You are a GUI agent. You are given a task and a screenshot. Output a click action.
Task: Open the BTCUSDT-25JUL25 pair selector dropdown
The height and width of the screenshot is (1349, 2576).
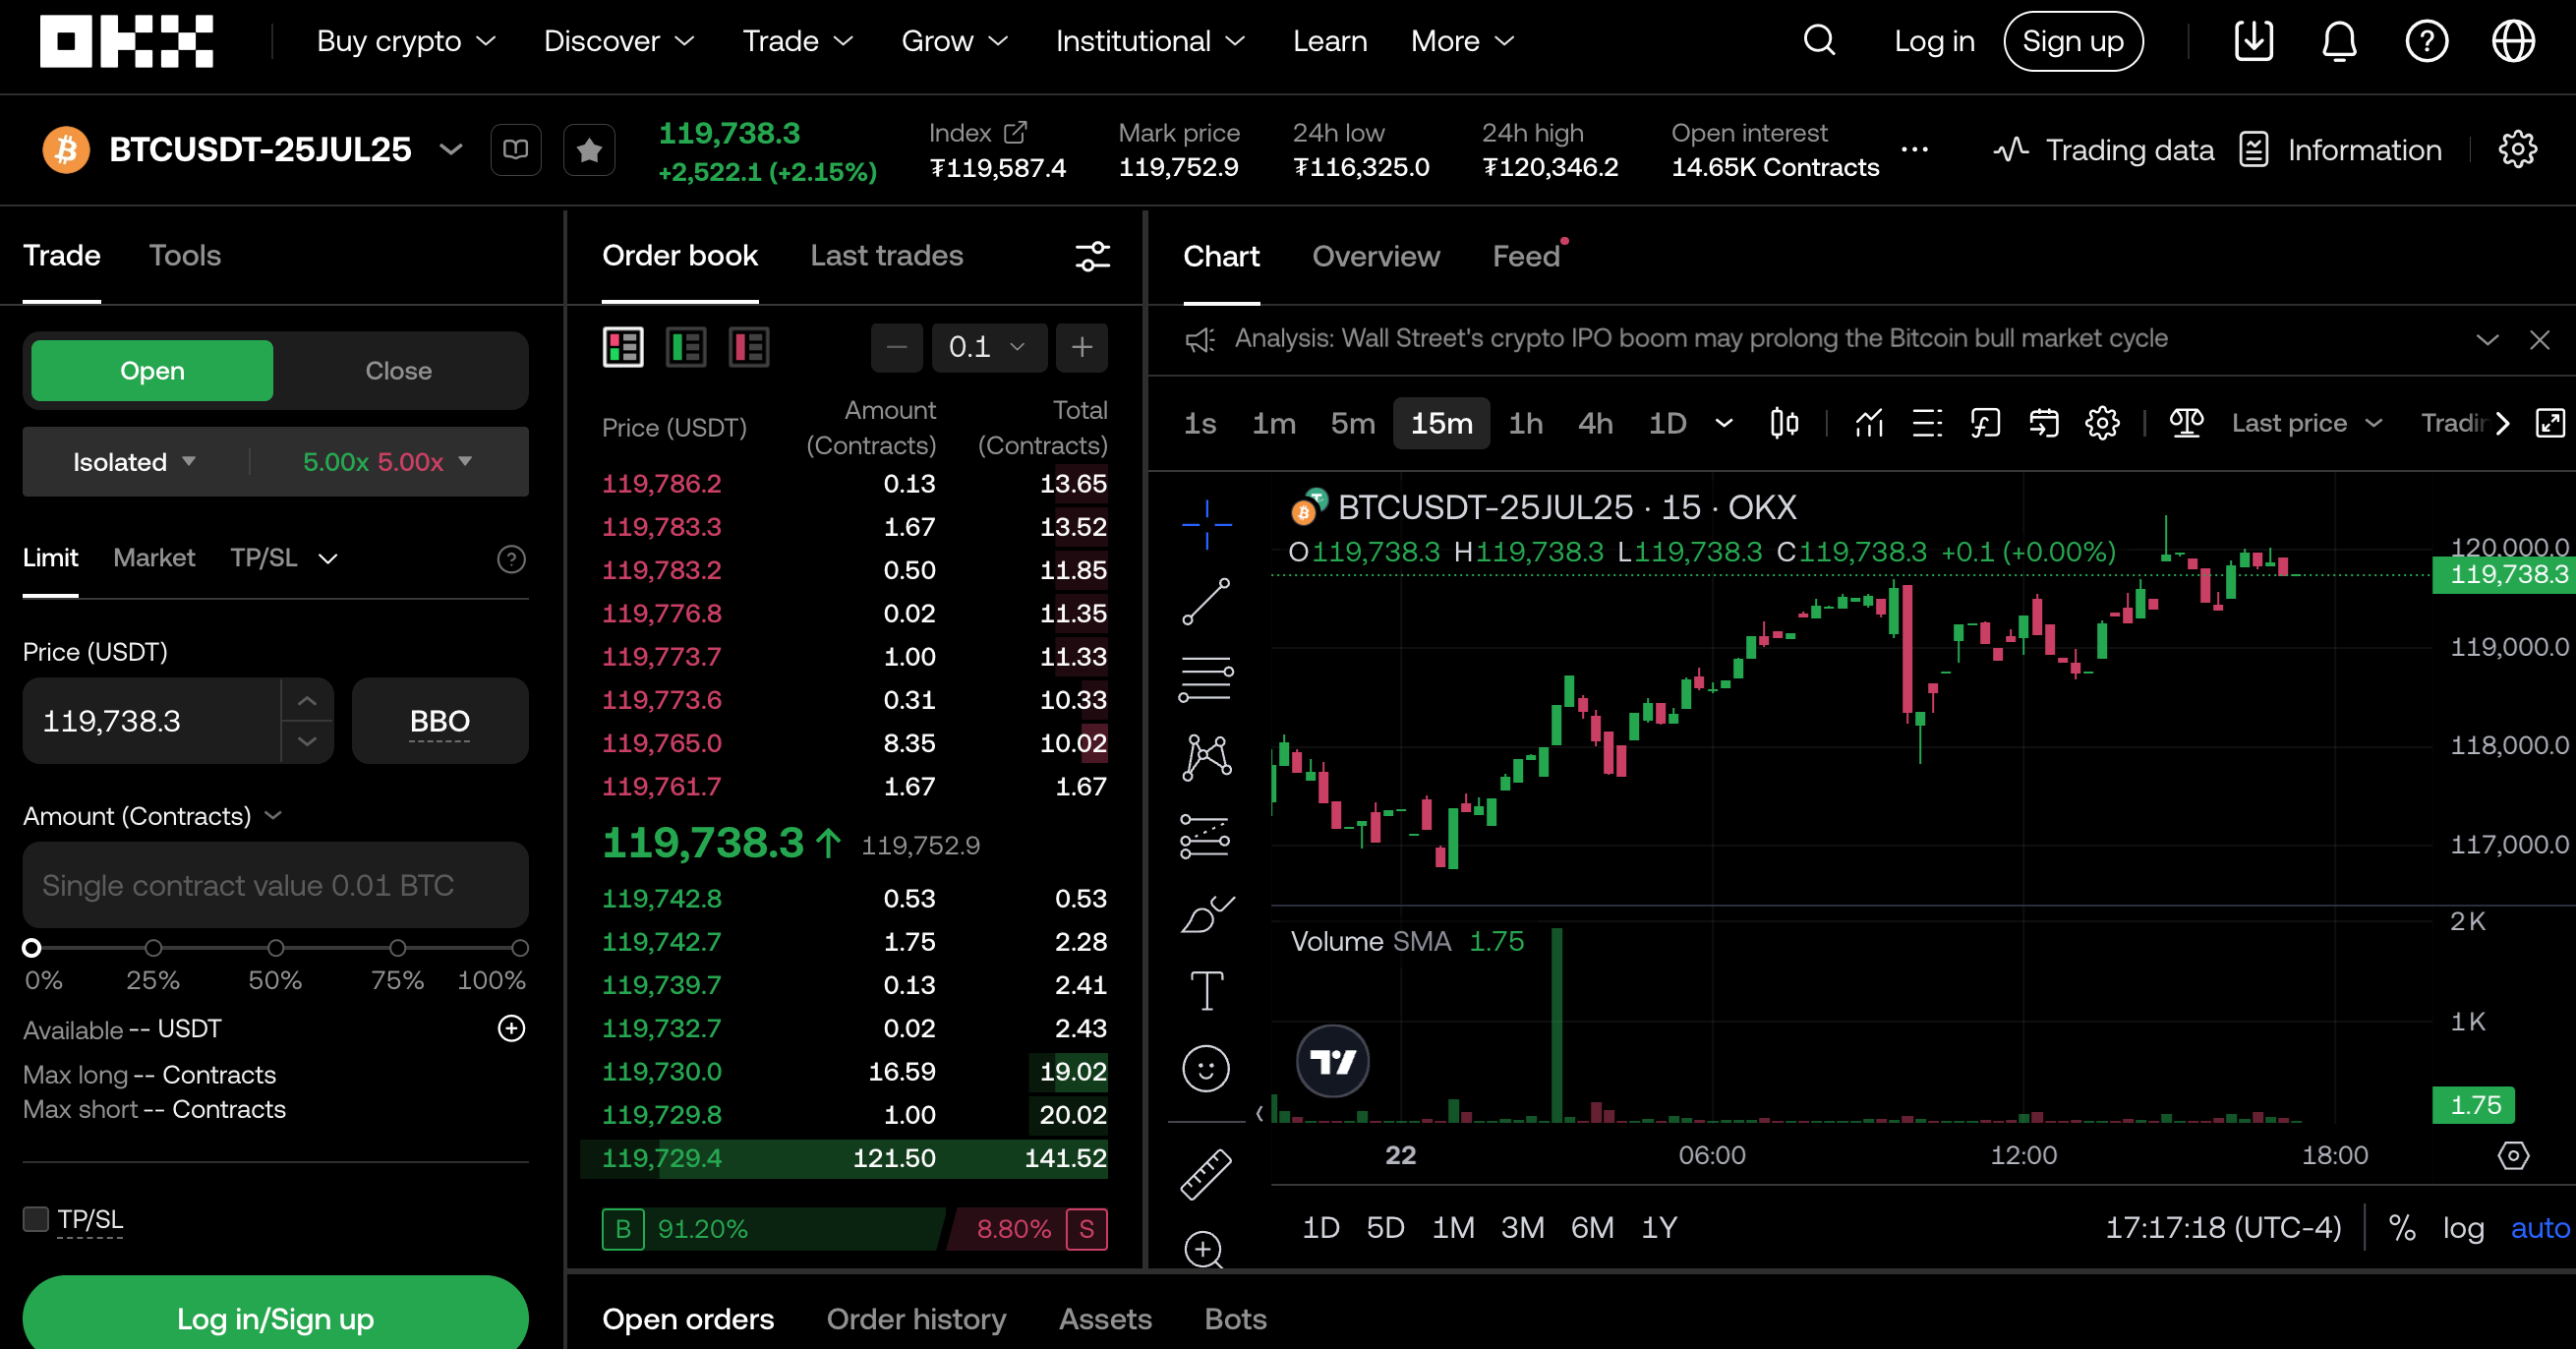coord(451,150)
